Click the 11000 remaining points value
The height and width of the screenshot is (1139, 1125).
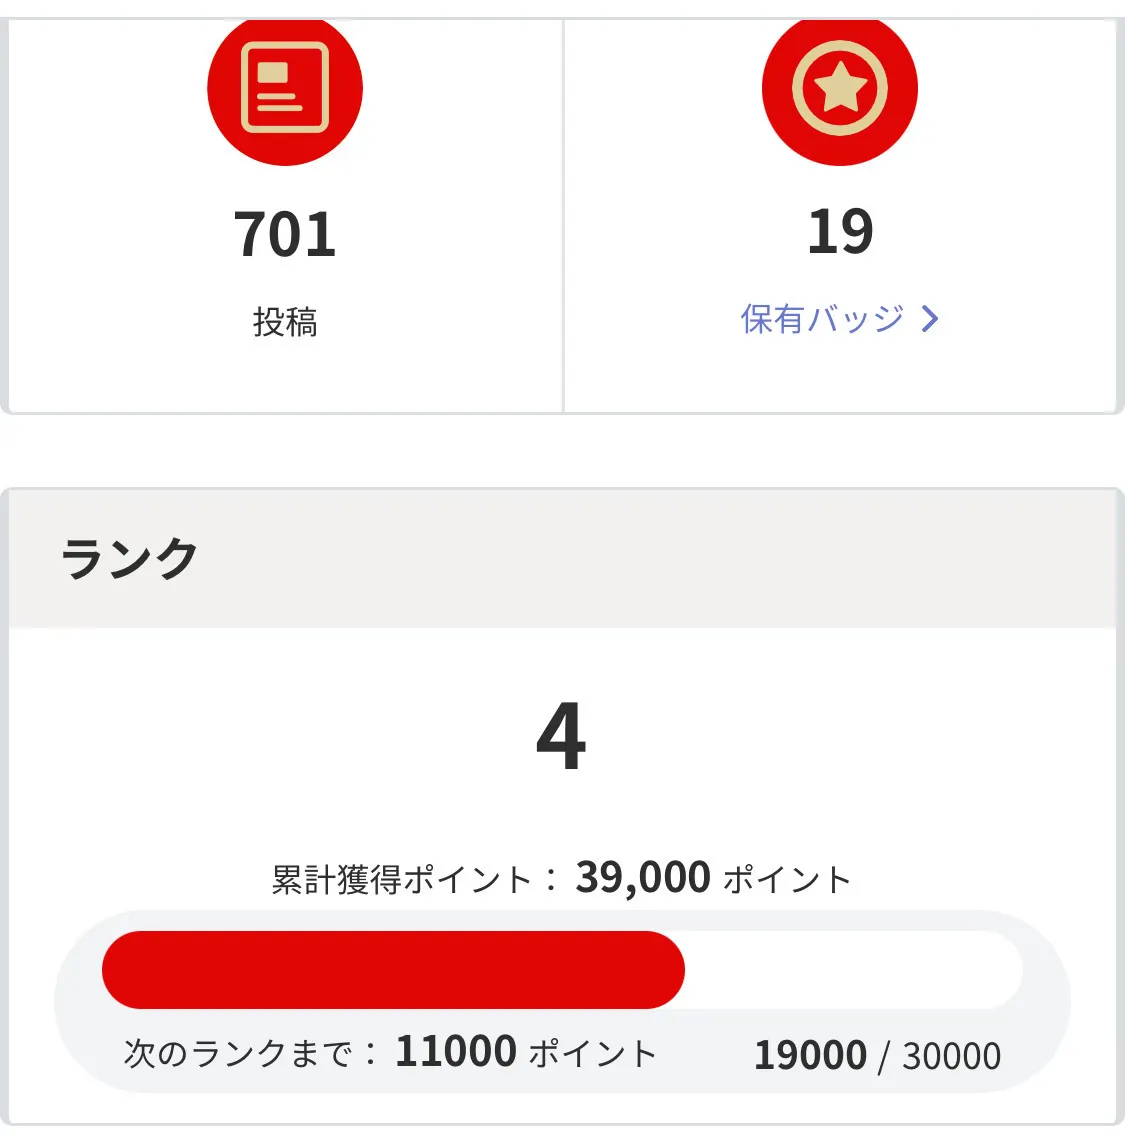point(456,1052)
